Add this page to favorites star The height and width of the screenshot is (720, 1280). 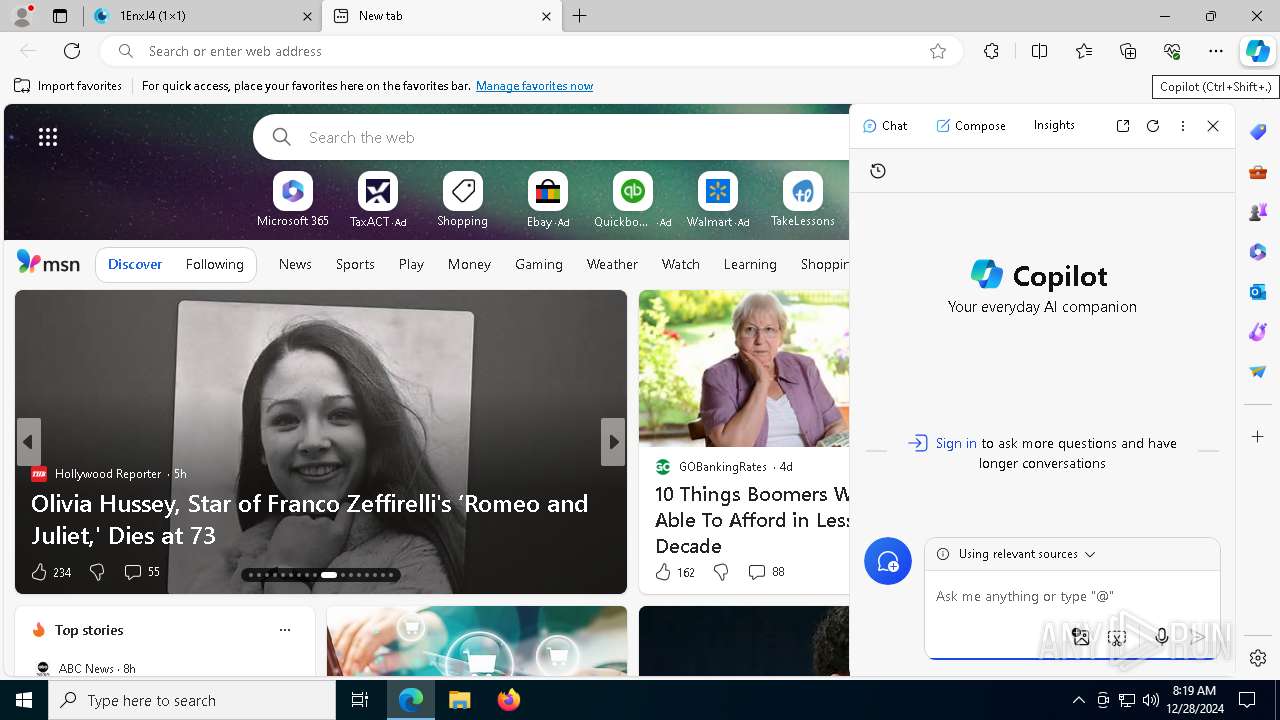[x=938, y=51]
